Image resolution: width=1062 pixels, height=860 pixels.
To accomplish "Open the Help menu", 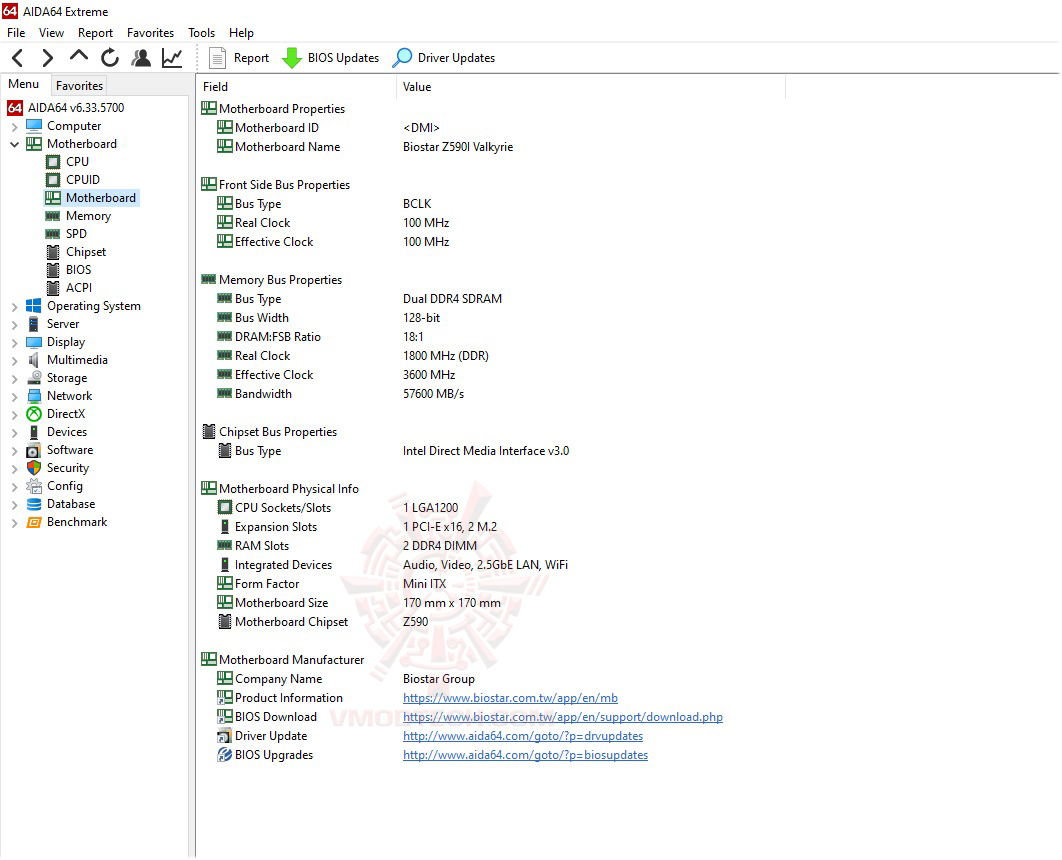I will pos(241,33).
